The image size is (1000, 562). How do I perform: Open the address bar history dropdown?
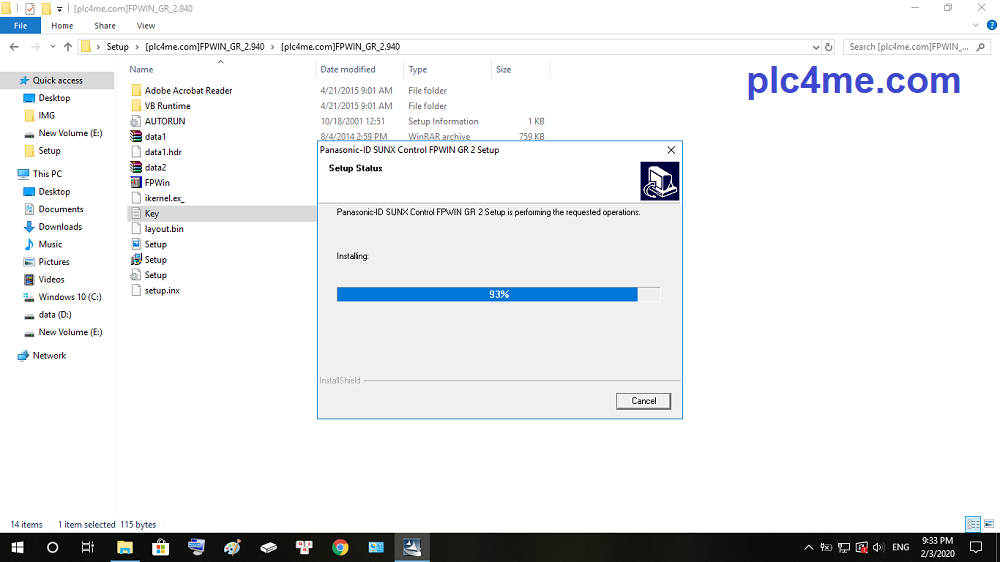[815, 47]
